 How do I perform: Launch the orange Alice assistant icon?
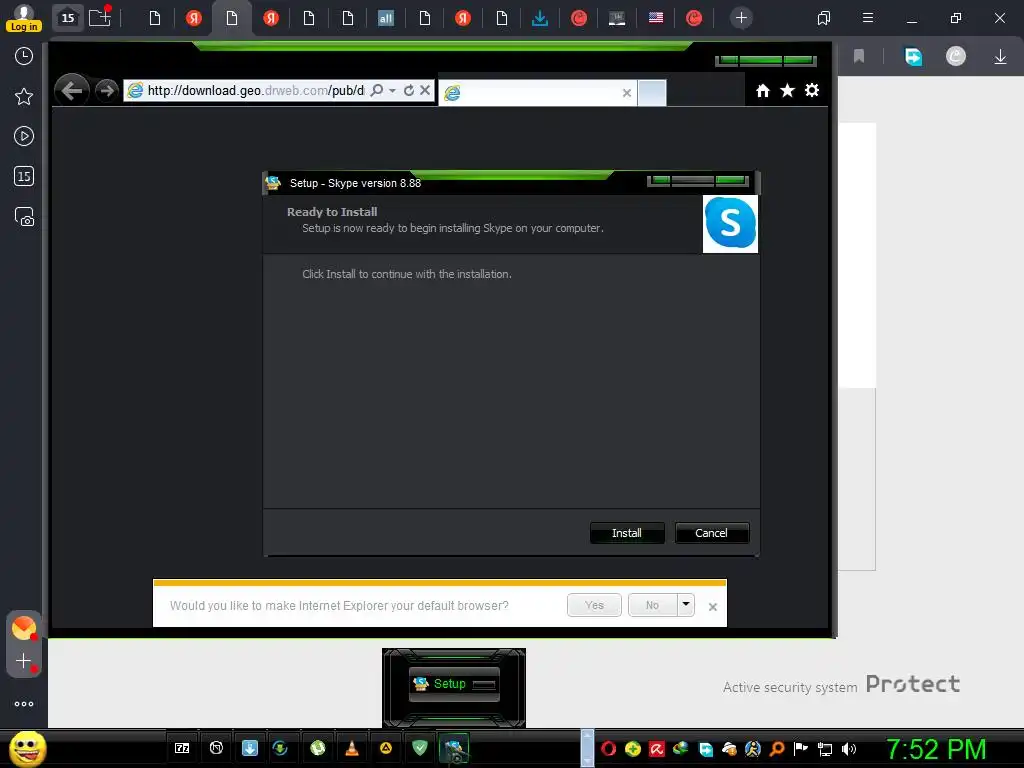pyautogui.click(x=24, y=628)
